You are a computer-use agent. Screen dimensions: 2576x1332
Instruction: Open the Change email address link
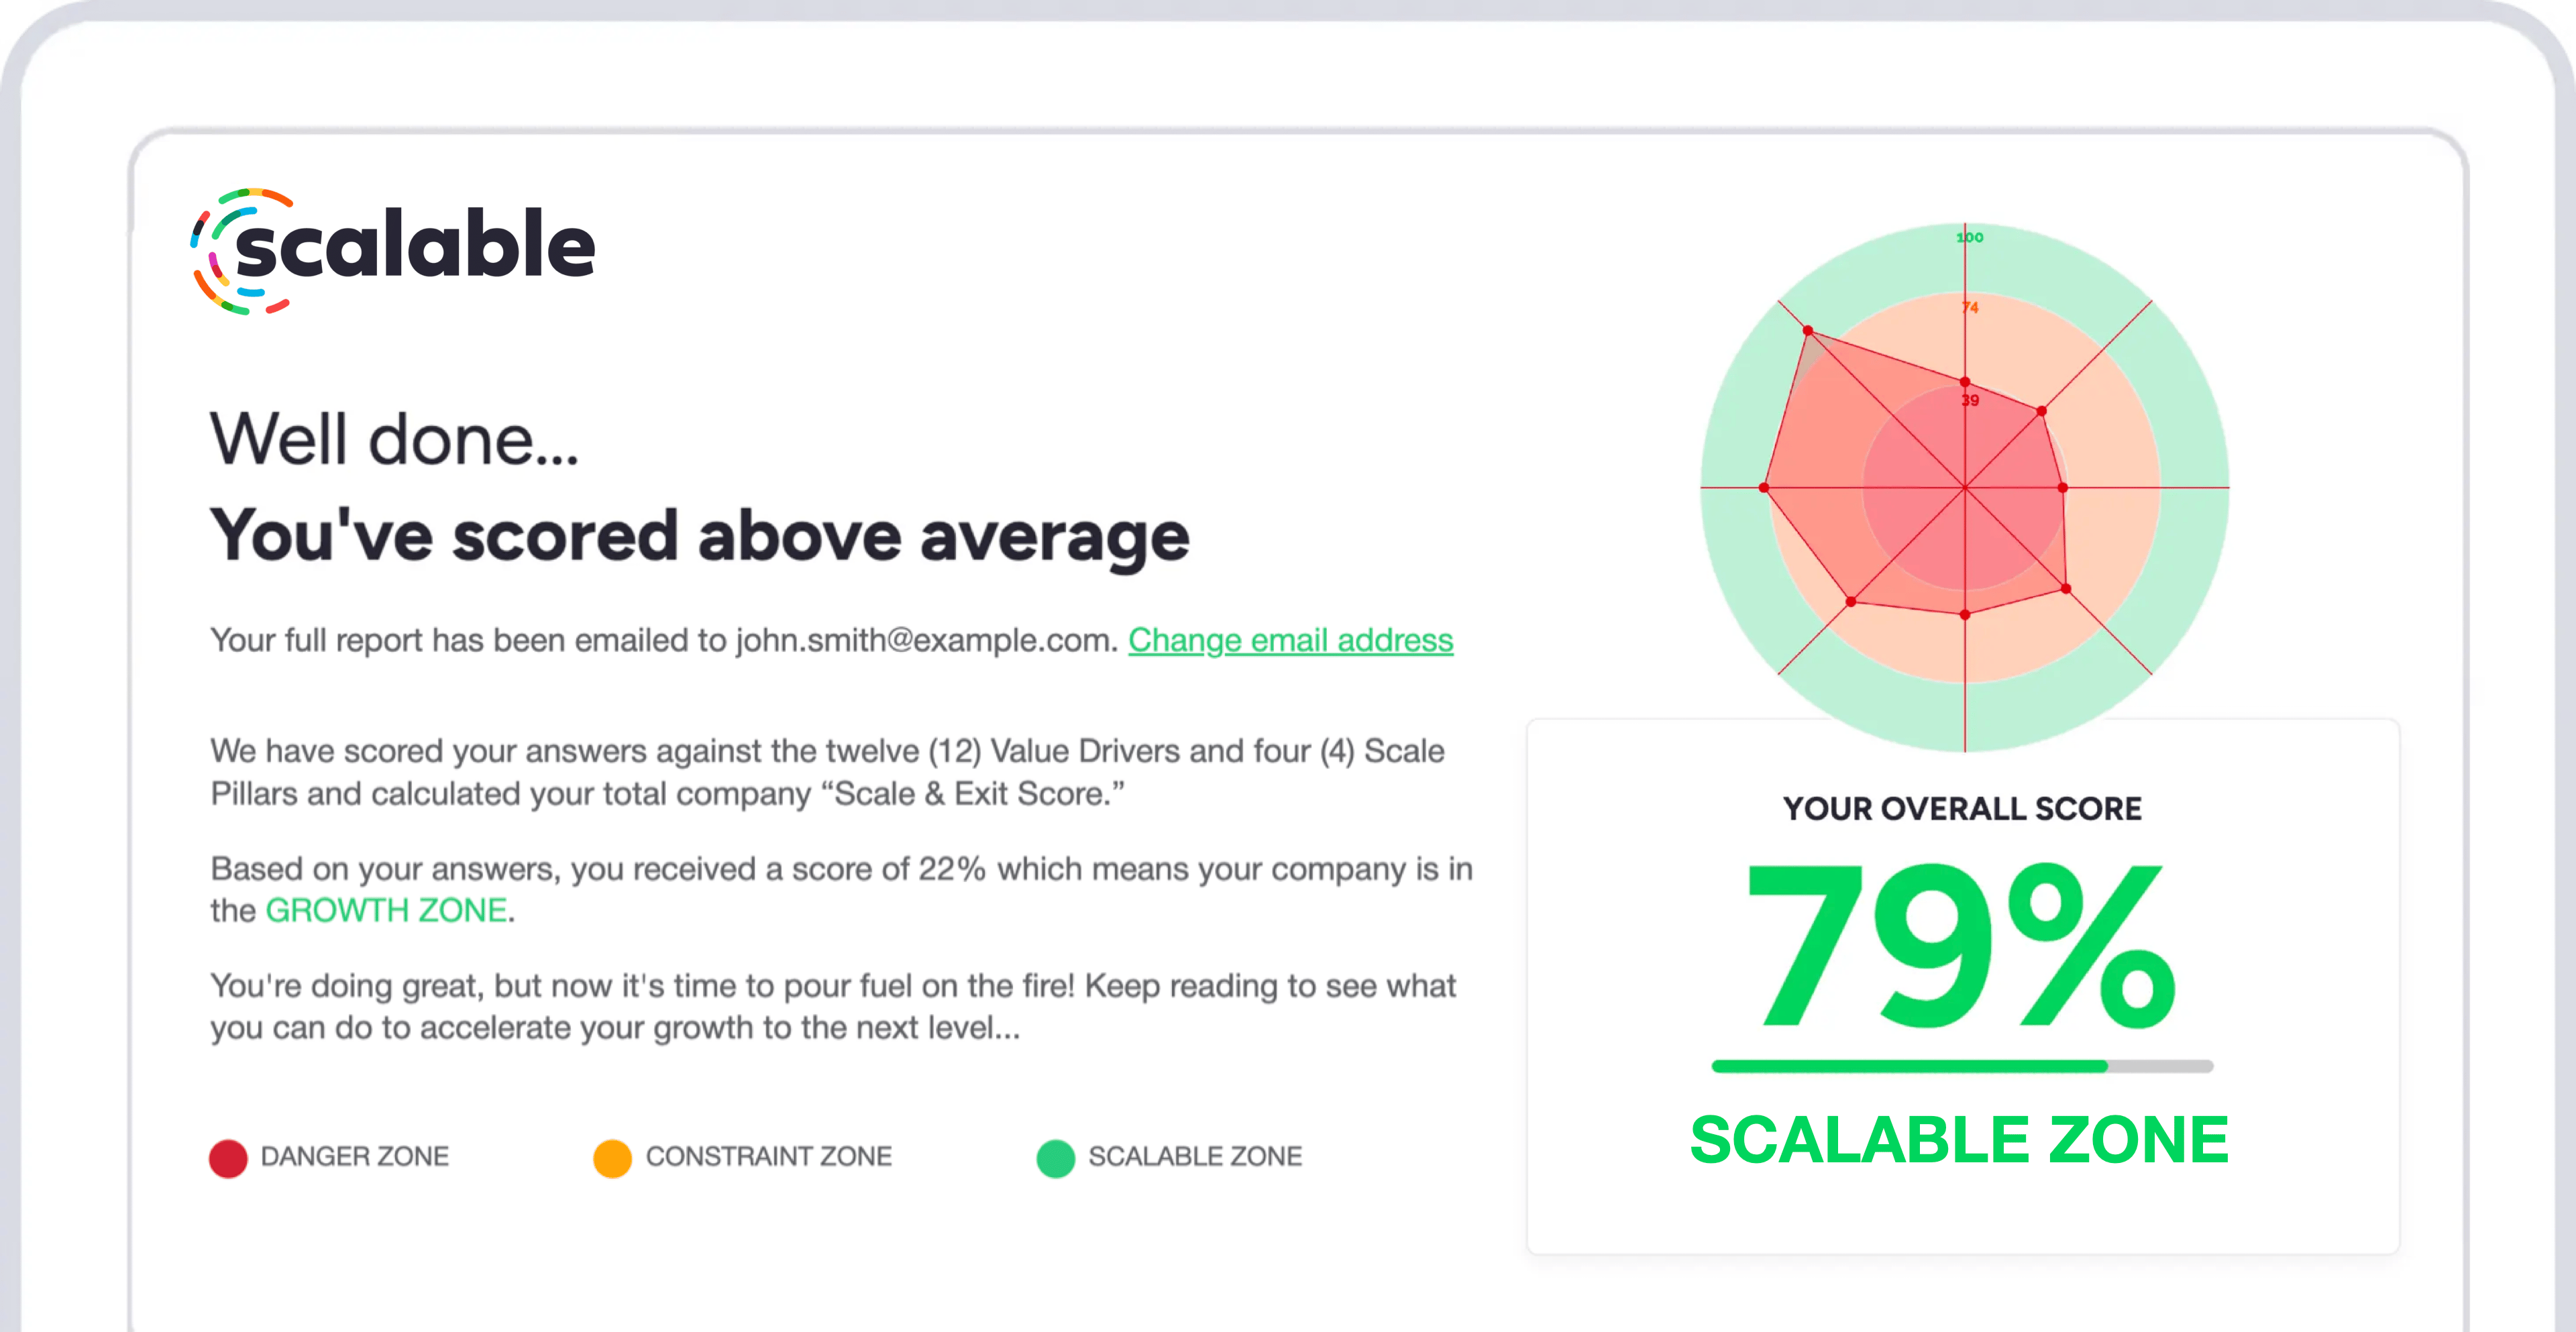(1290, 640)
